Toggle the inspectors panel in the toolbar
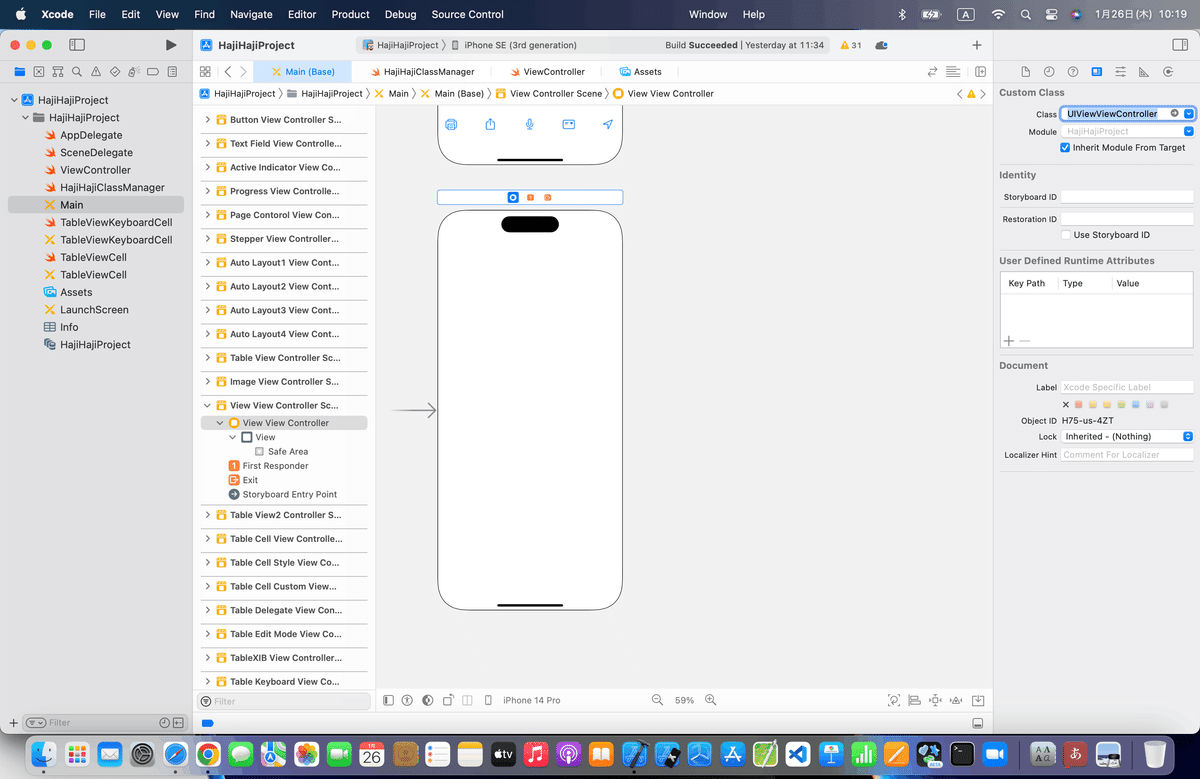The image size is (1200, 779). pyautogui.click(x=1179, y=45)
